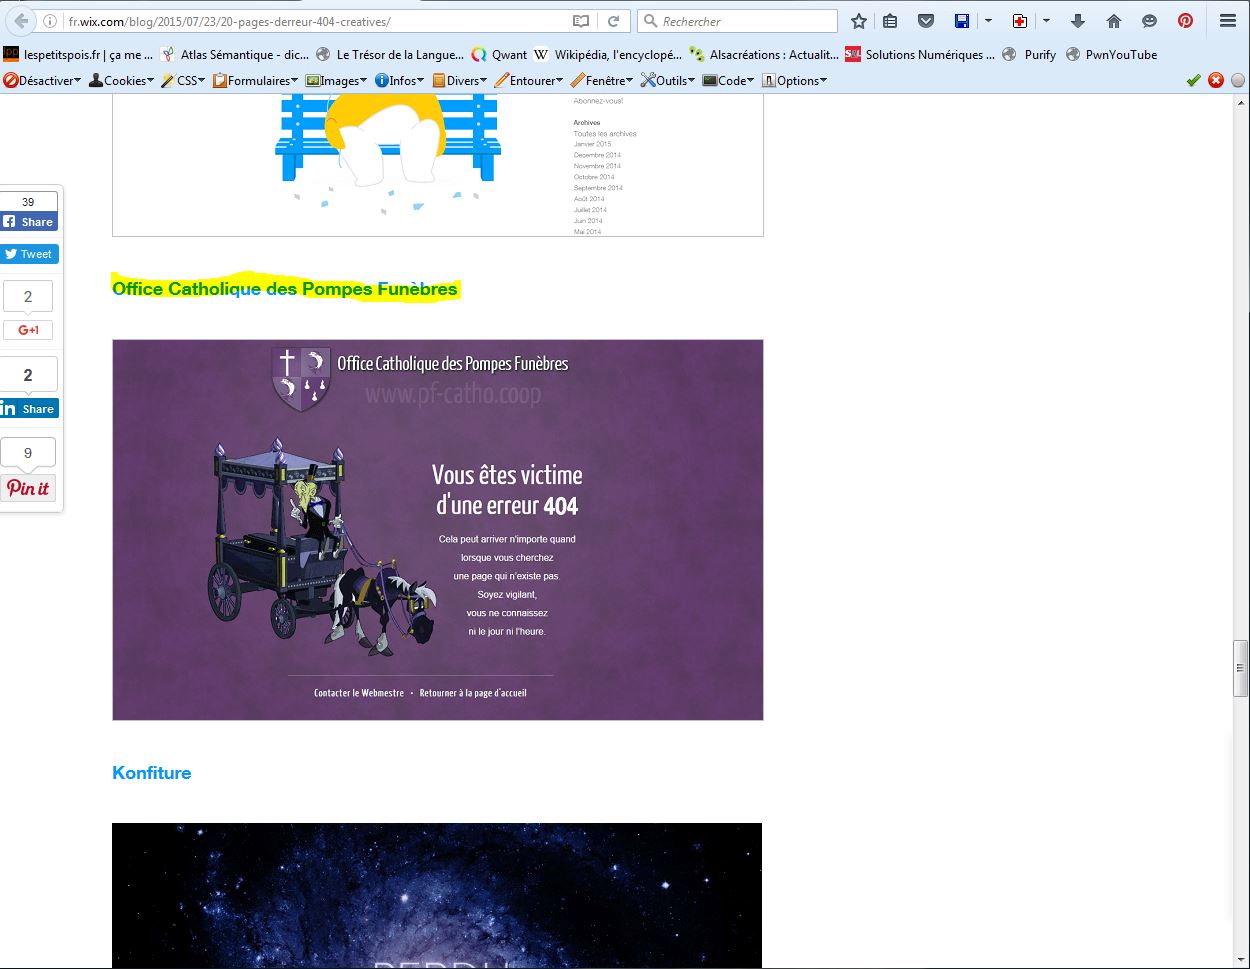This screenshot has width=1250, height=969.
Task: Reload the page with the refresh icon
Action: [x=614, y=21]
